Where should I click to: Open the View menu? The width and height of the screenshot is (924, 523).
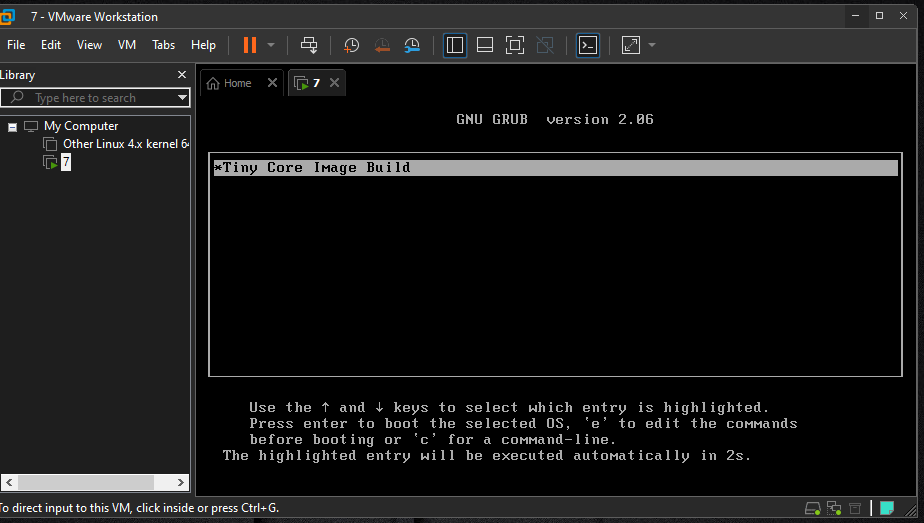90,45
